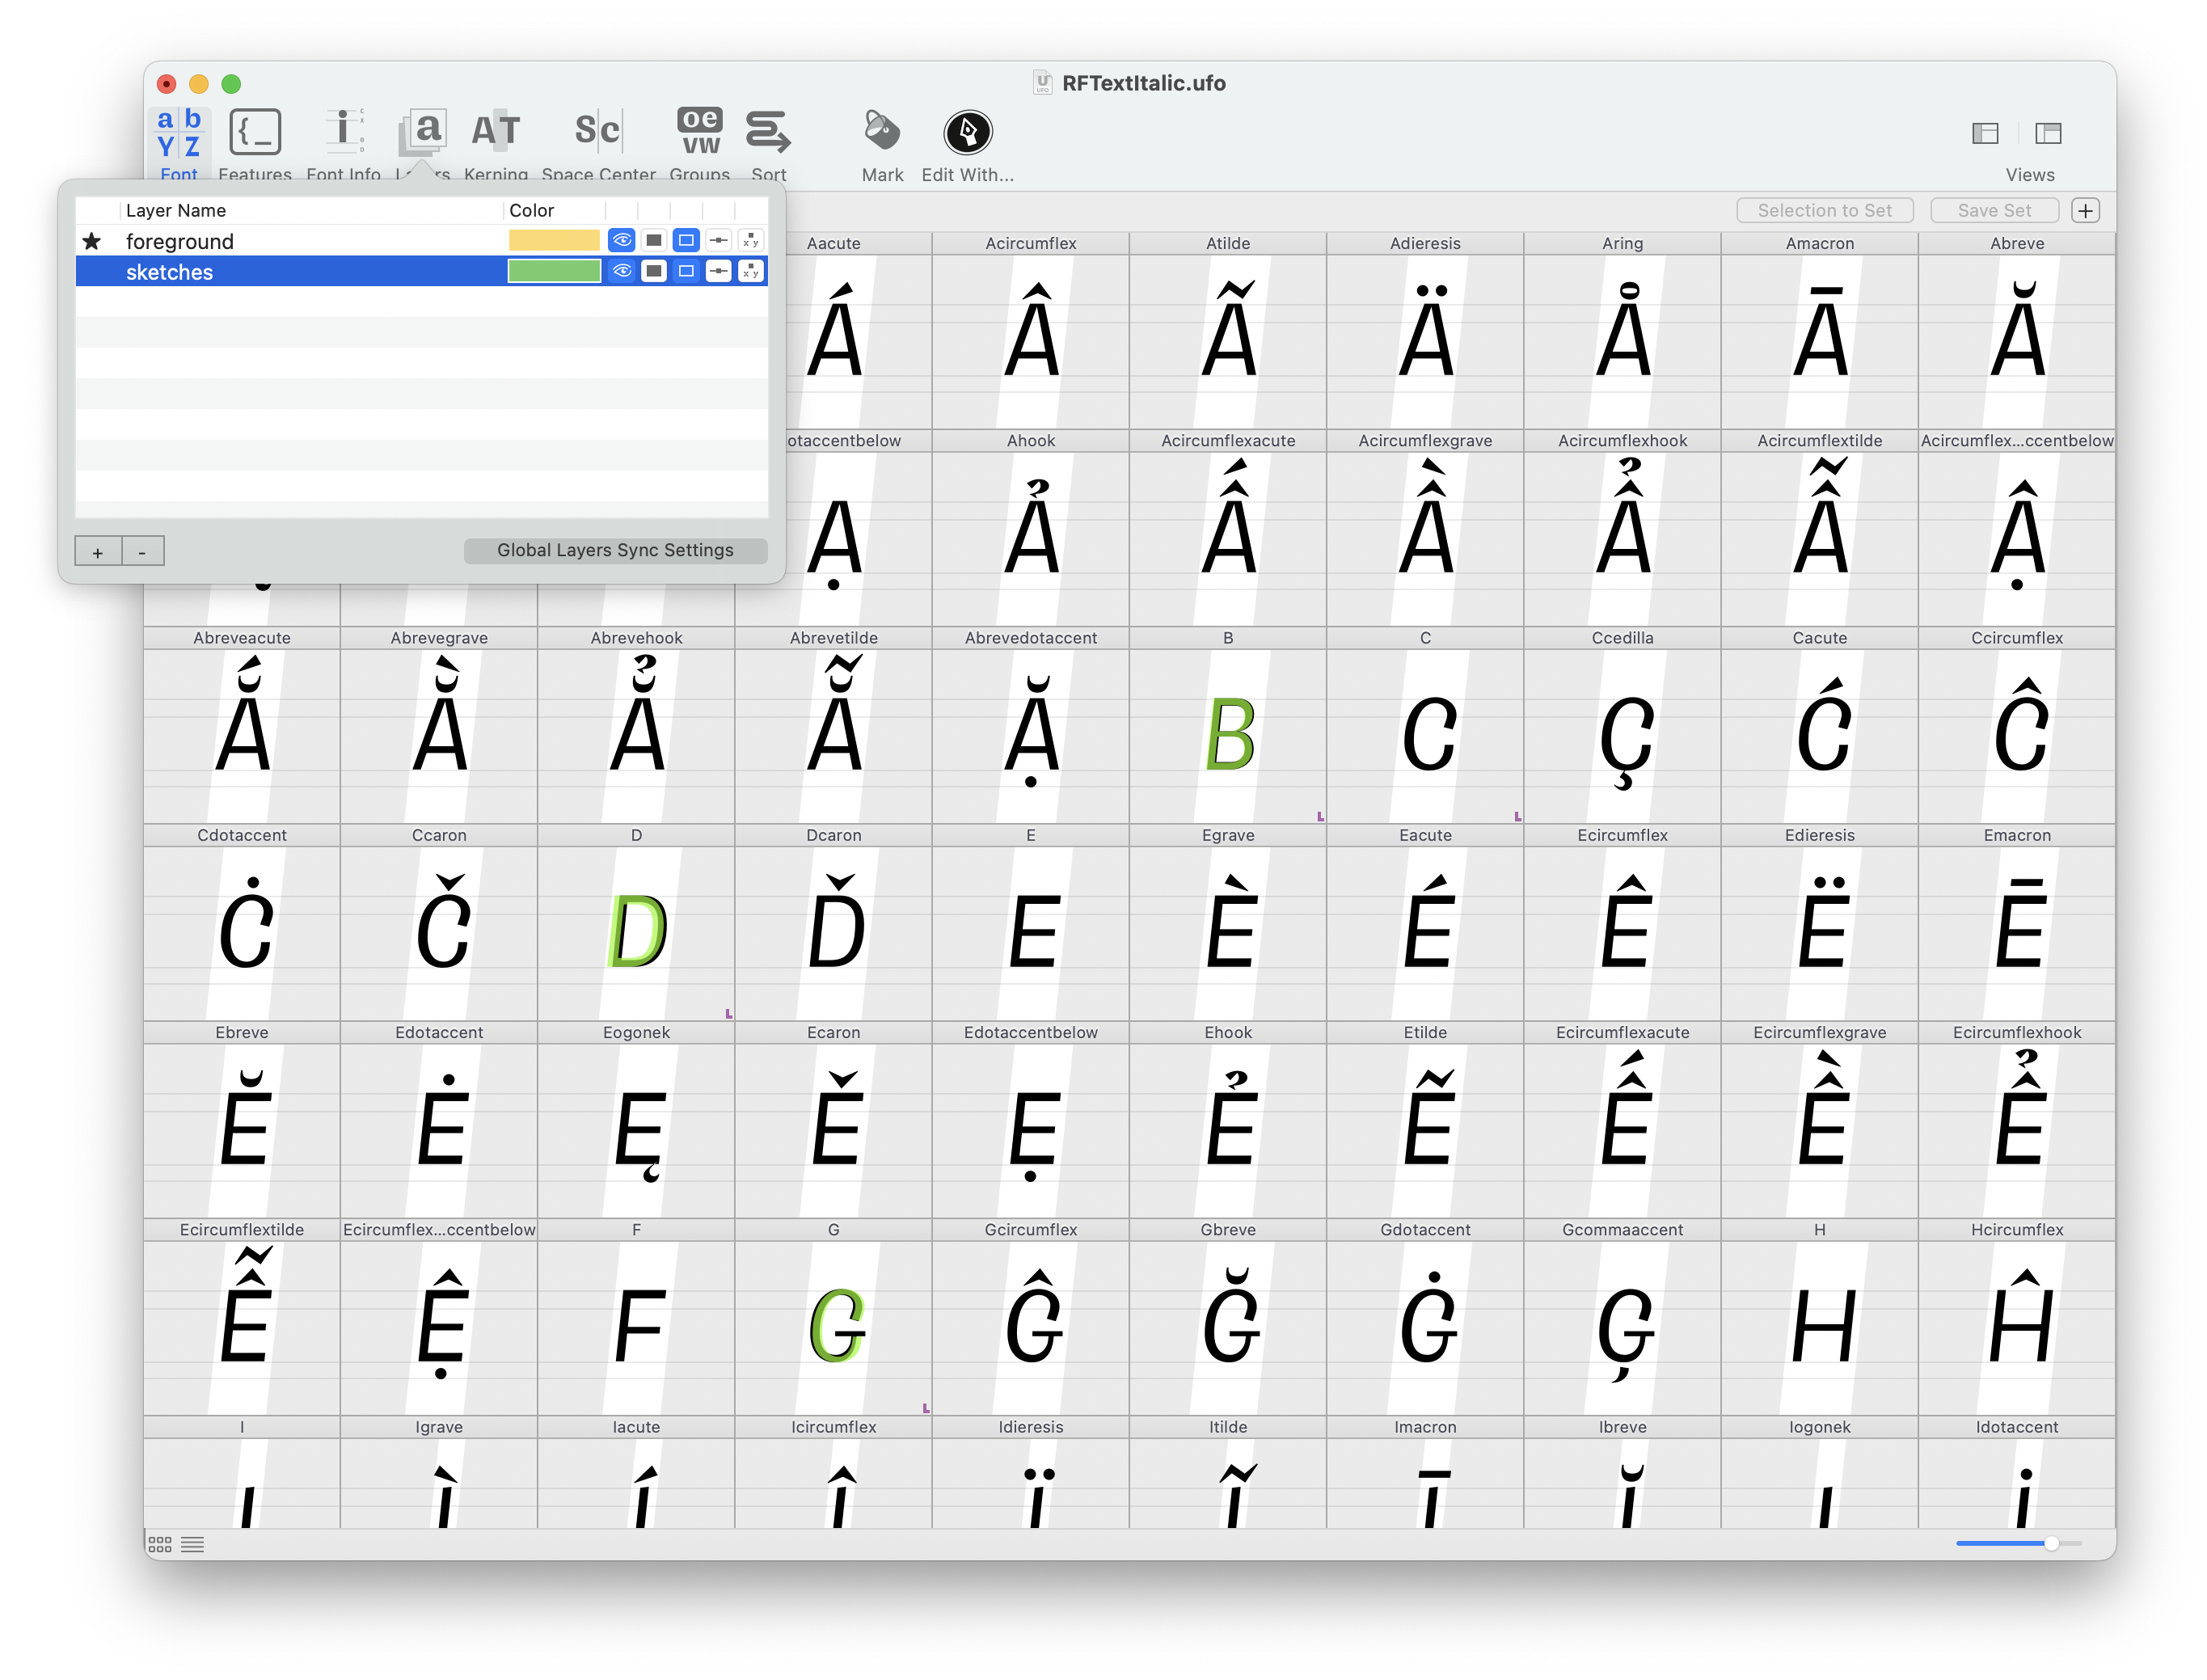Click the Edit With pen icon
Viewport: 2207px width, 1680px height.
pos(967,132)
